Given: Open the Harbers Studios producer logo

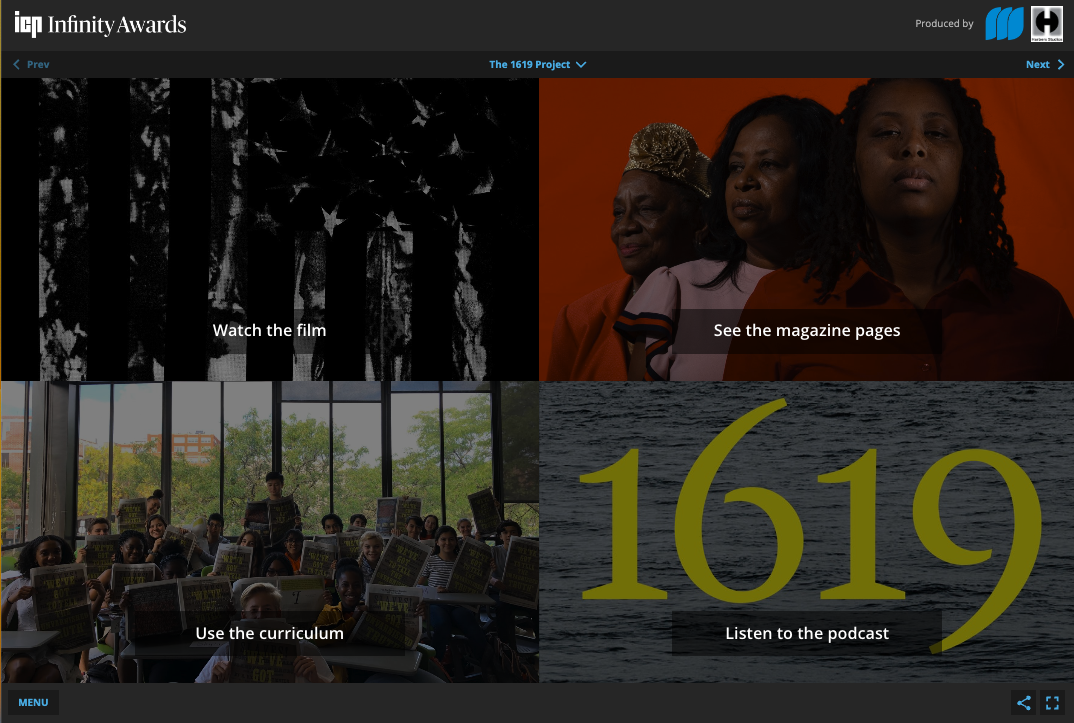Looking at the screenshot, I should click(1047, 24).
